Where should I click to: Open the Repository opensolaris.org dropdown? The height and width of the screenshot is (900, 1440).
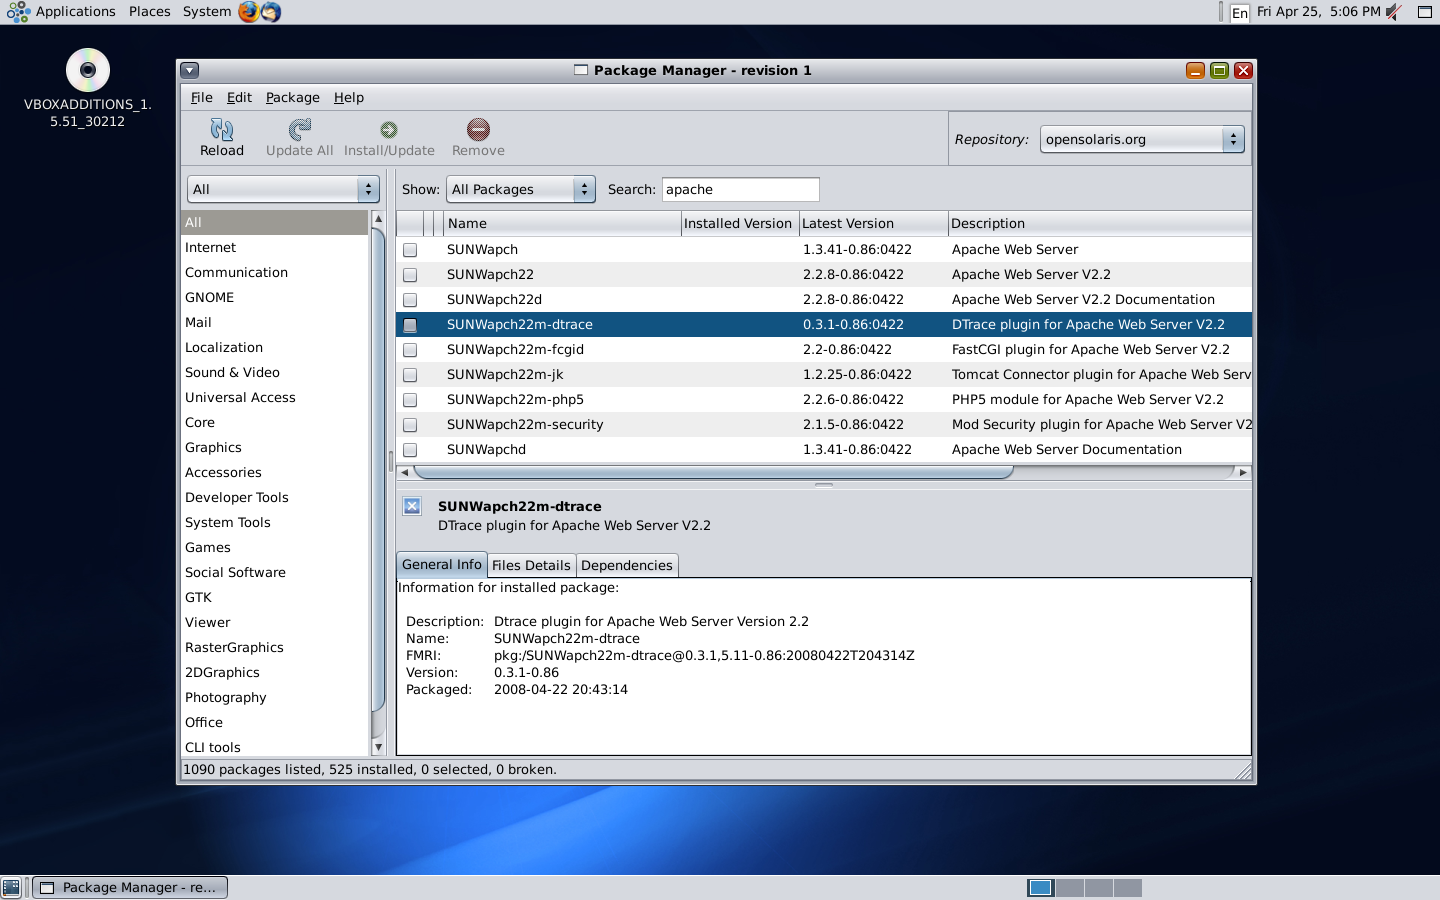[1142, 139]
